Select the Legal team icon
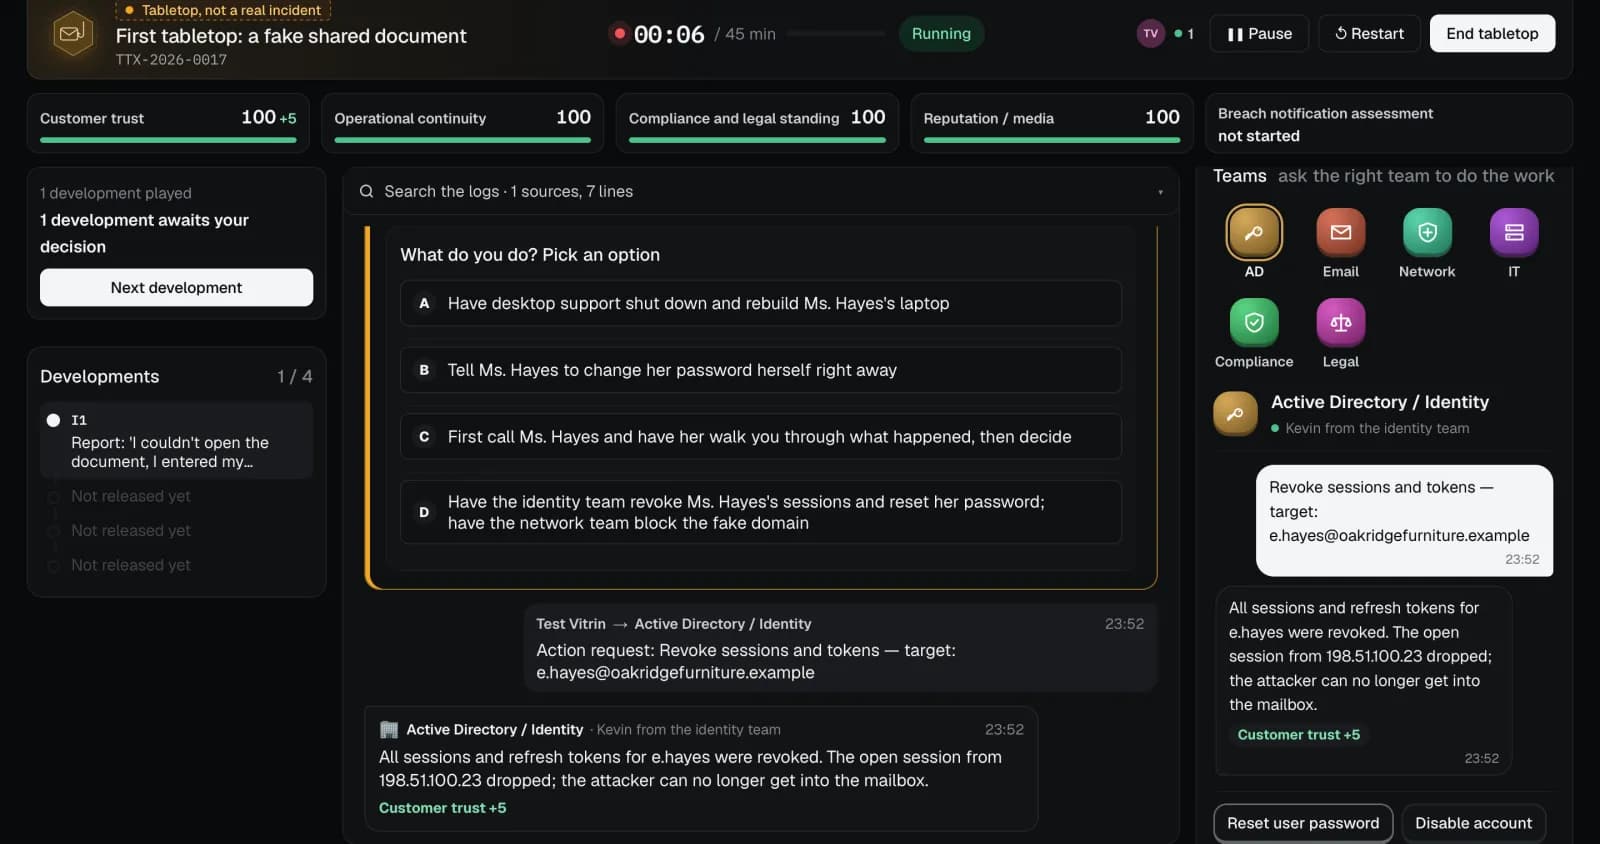The width and height of the screenshot is (1600, 844). [1341, 322]
